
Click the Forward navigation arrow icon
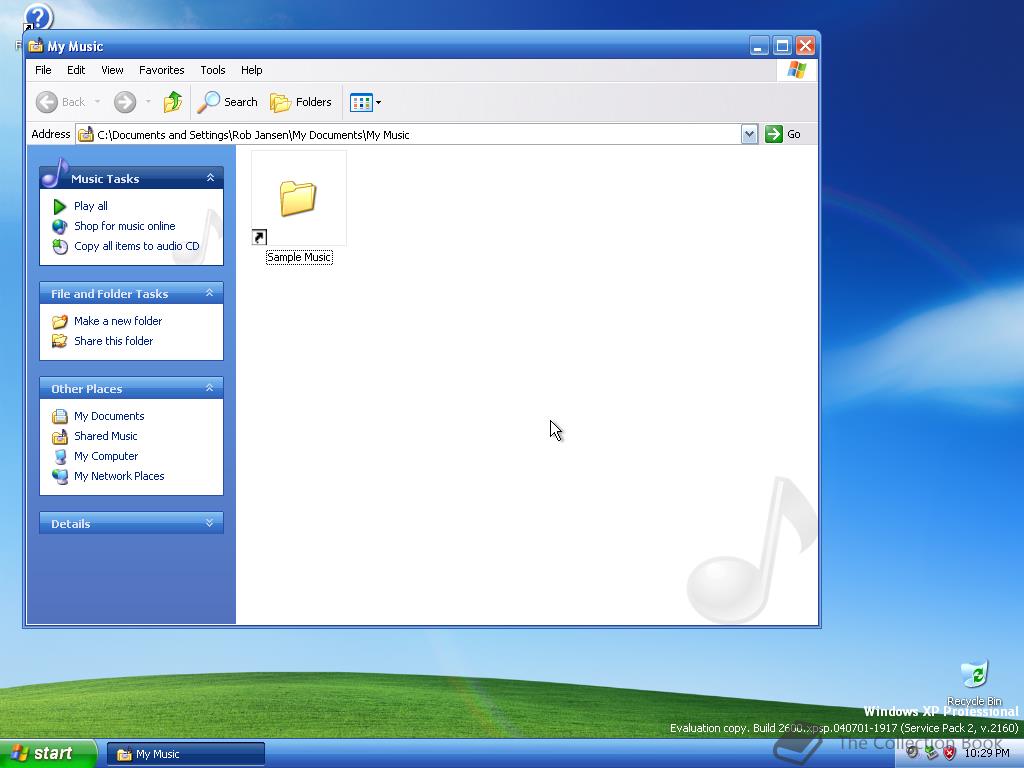[125, 102]
